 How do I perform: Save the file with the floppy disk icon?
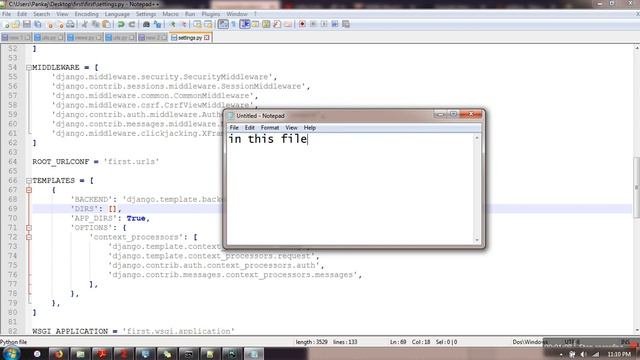(x=27, y=24)
